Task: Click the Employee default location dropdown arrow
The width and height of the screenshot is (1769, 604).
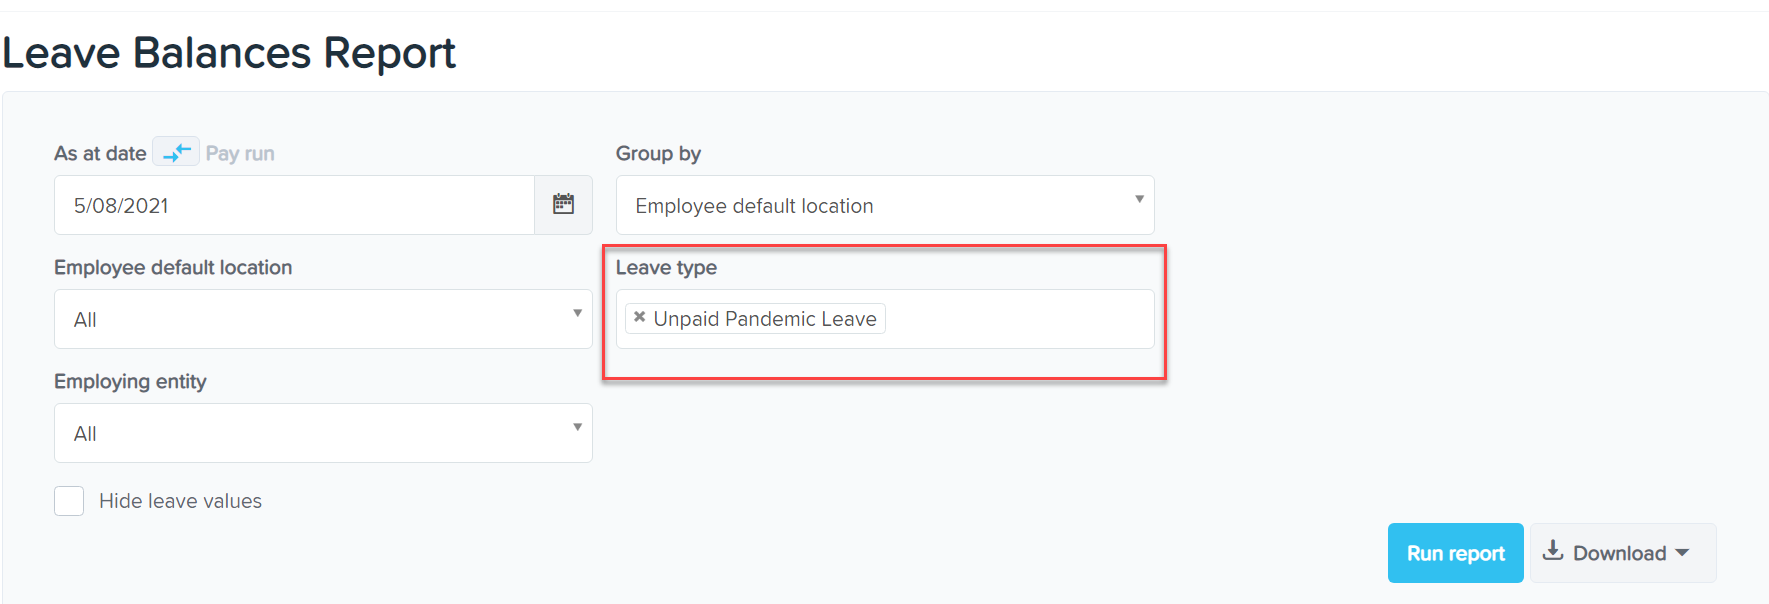Action: [x=577, y=313]
